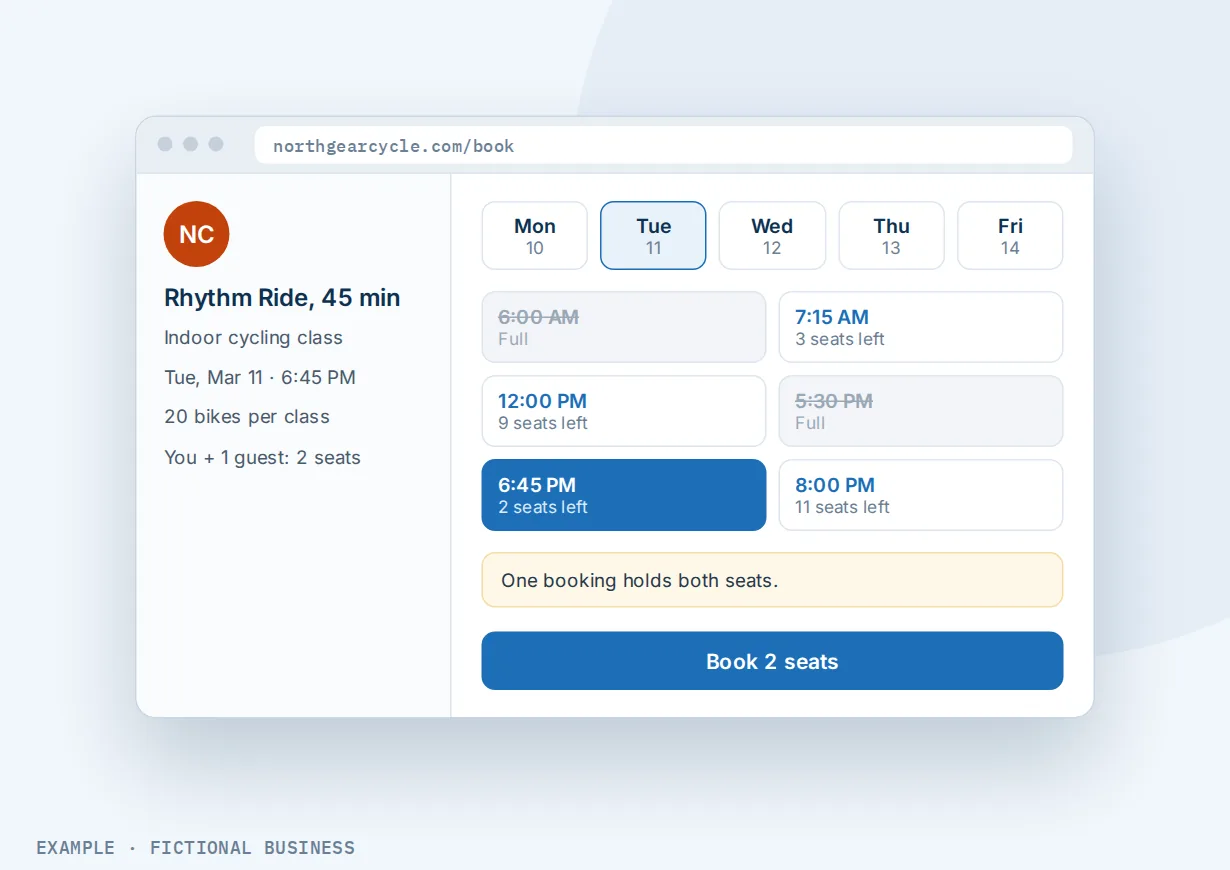Switch to Wed 12
This screenshot has height=870, width=1230.
point(772,236)
